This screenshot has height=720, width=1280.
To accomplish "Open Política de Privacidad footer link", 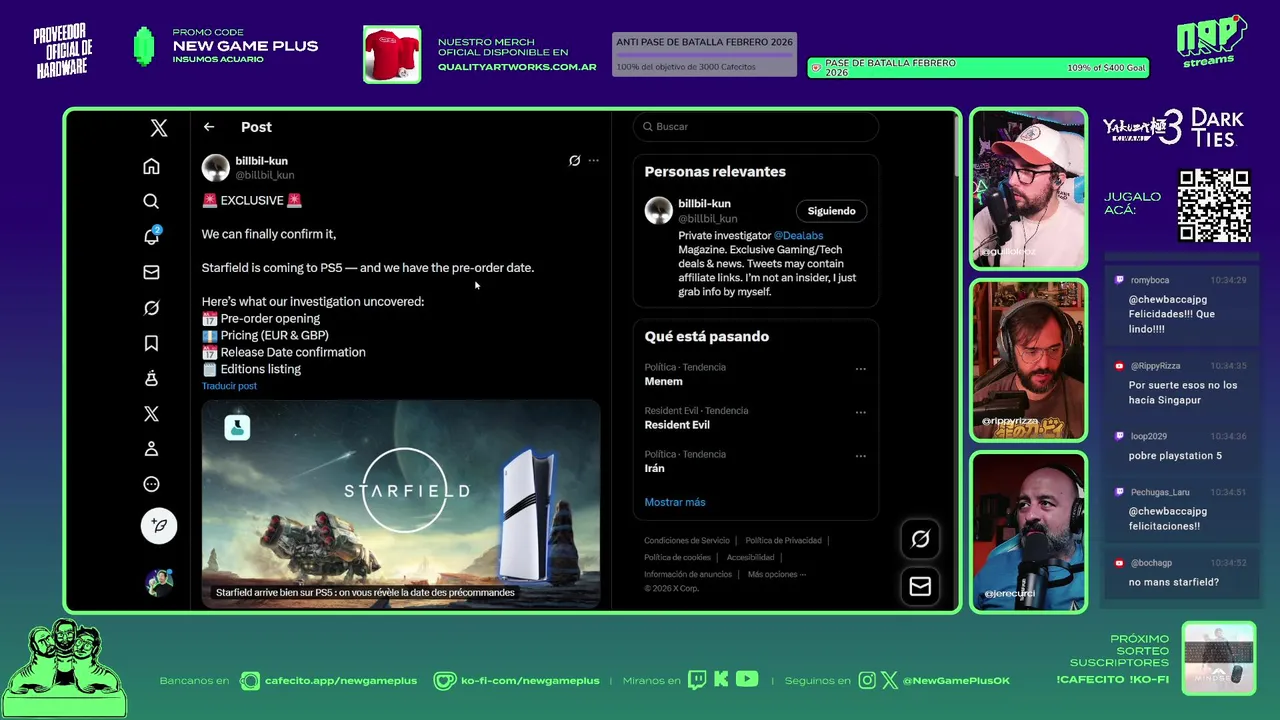I will (x=783, y=541).
